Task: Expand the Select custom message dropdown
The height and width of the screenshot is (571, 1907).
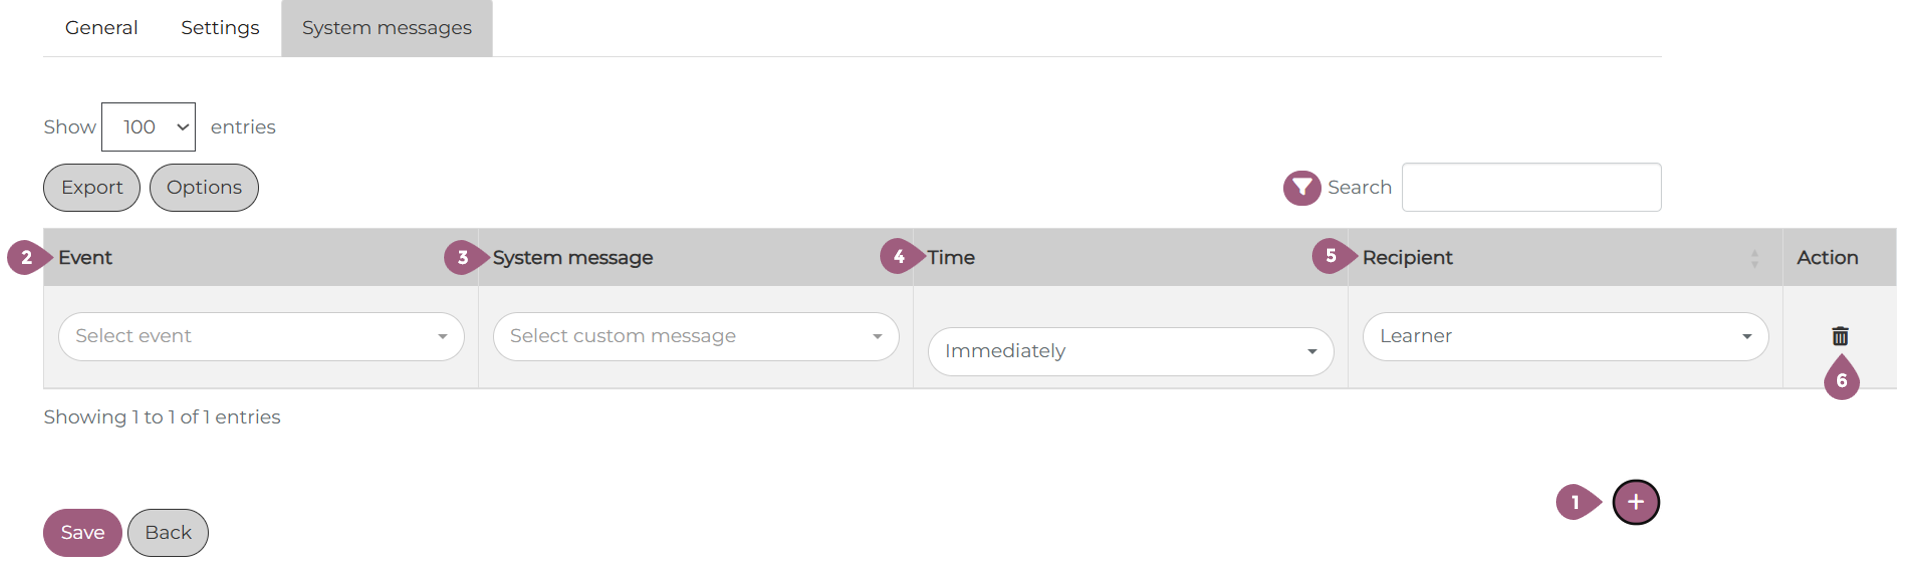Action: (695, 336)
